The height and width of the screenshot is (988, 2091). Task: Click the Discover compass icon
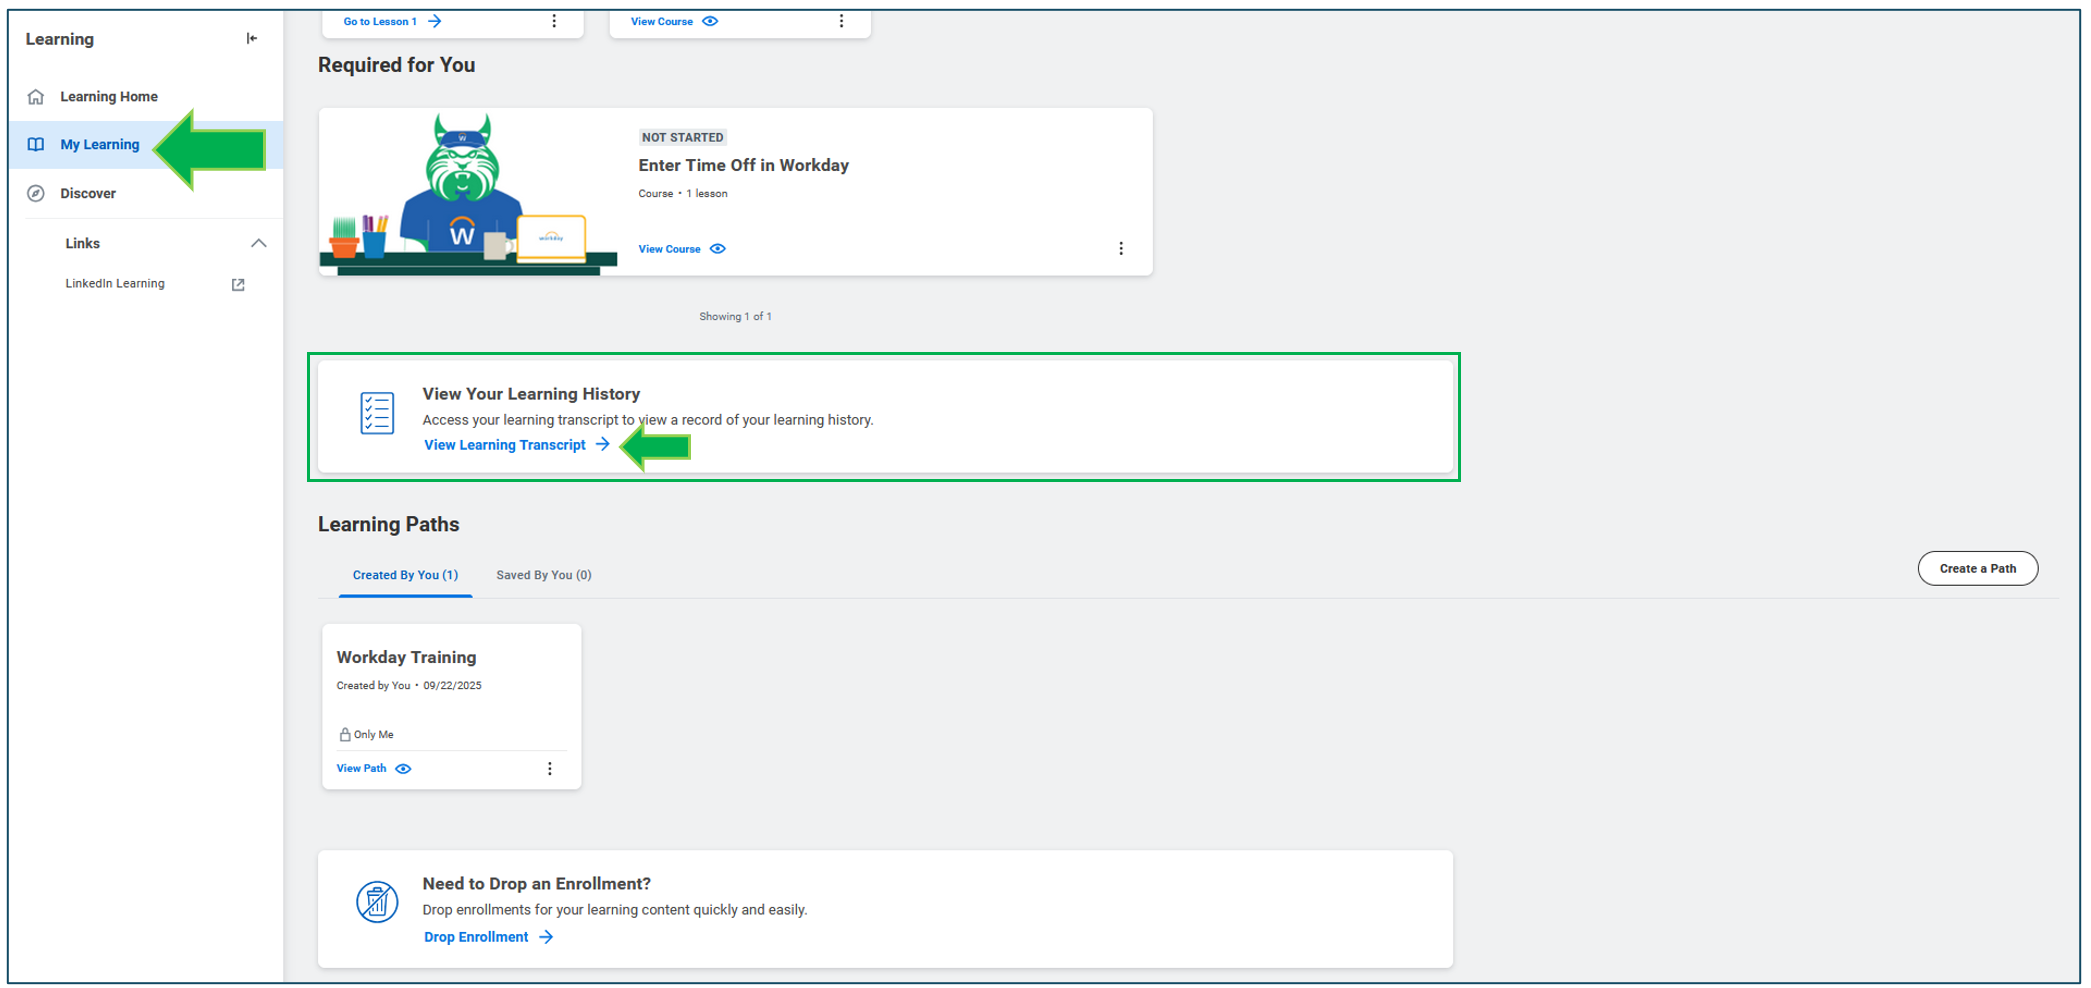36,194
